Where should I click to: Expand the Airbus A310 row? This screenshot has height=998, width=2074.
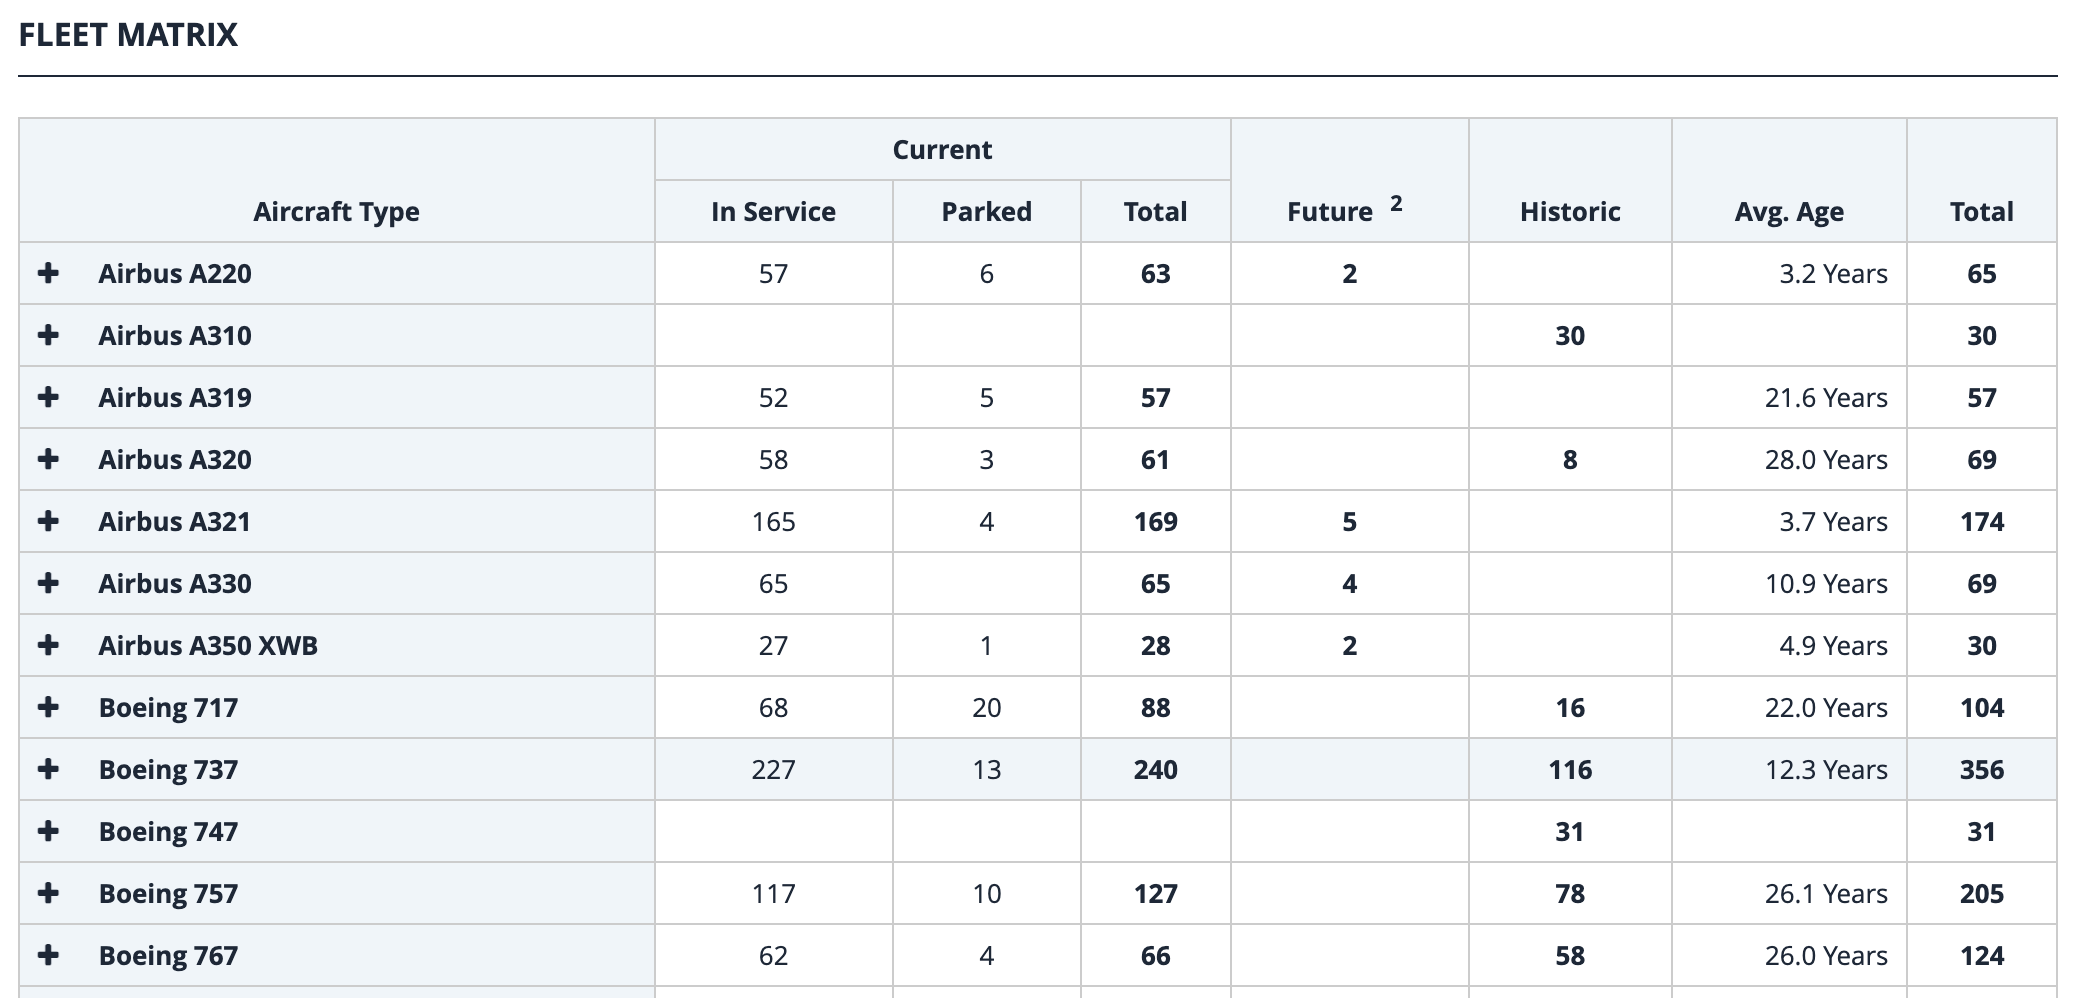(48, 335)
